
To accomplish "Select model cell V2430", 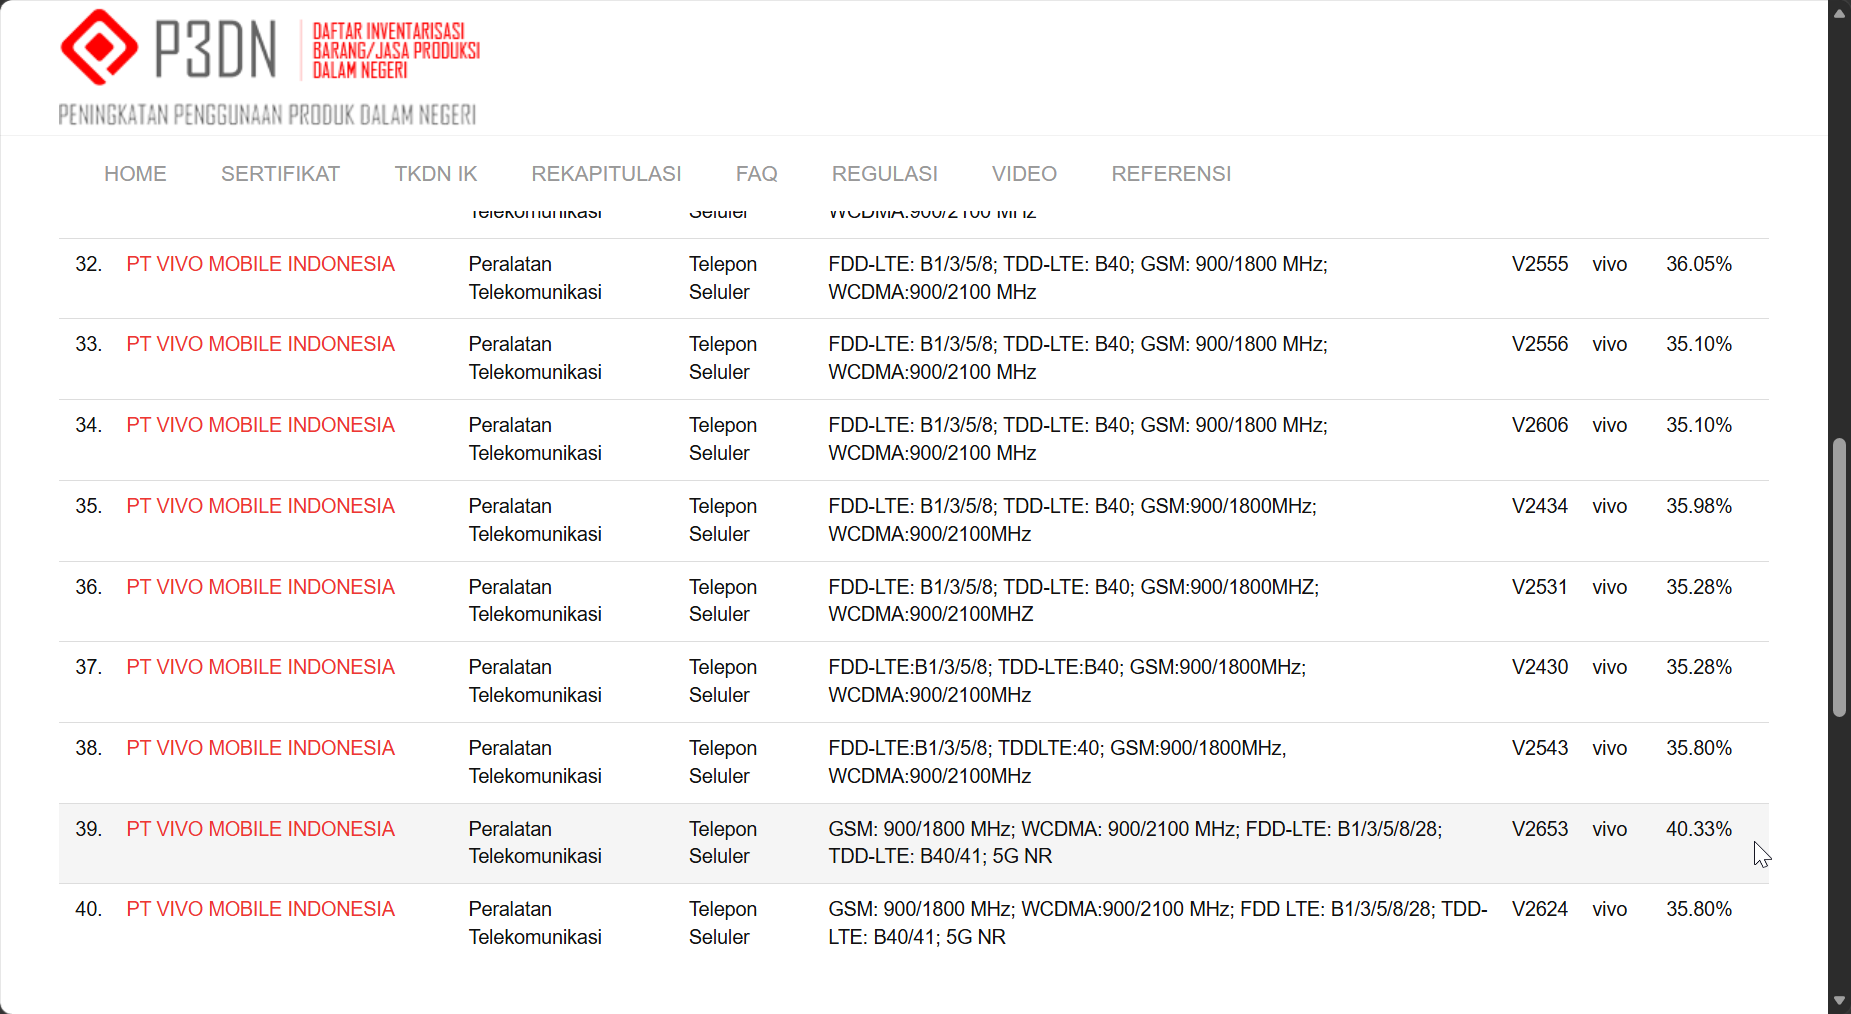I will [x=1540, y=667].
